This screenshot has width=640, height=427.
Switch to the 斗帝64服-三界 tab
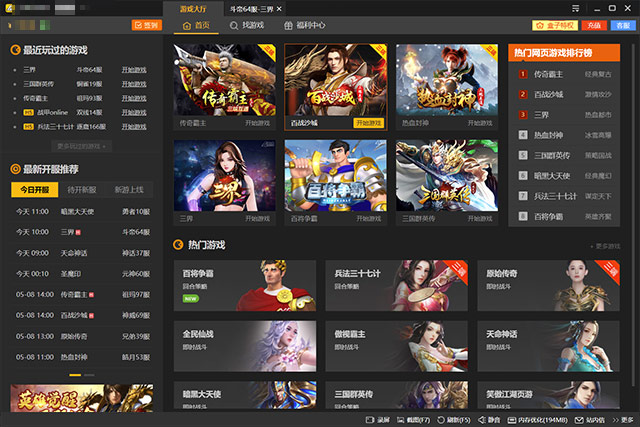[251, 9]
